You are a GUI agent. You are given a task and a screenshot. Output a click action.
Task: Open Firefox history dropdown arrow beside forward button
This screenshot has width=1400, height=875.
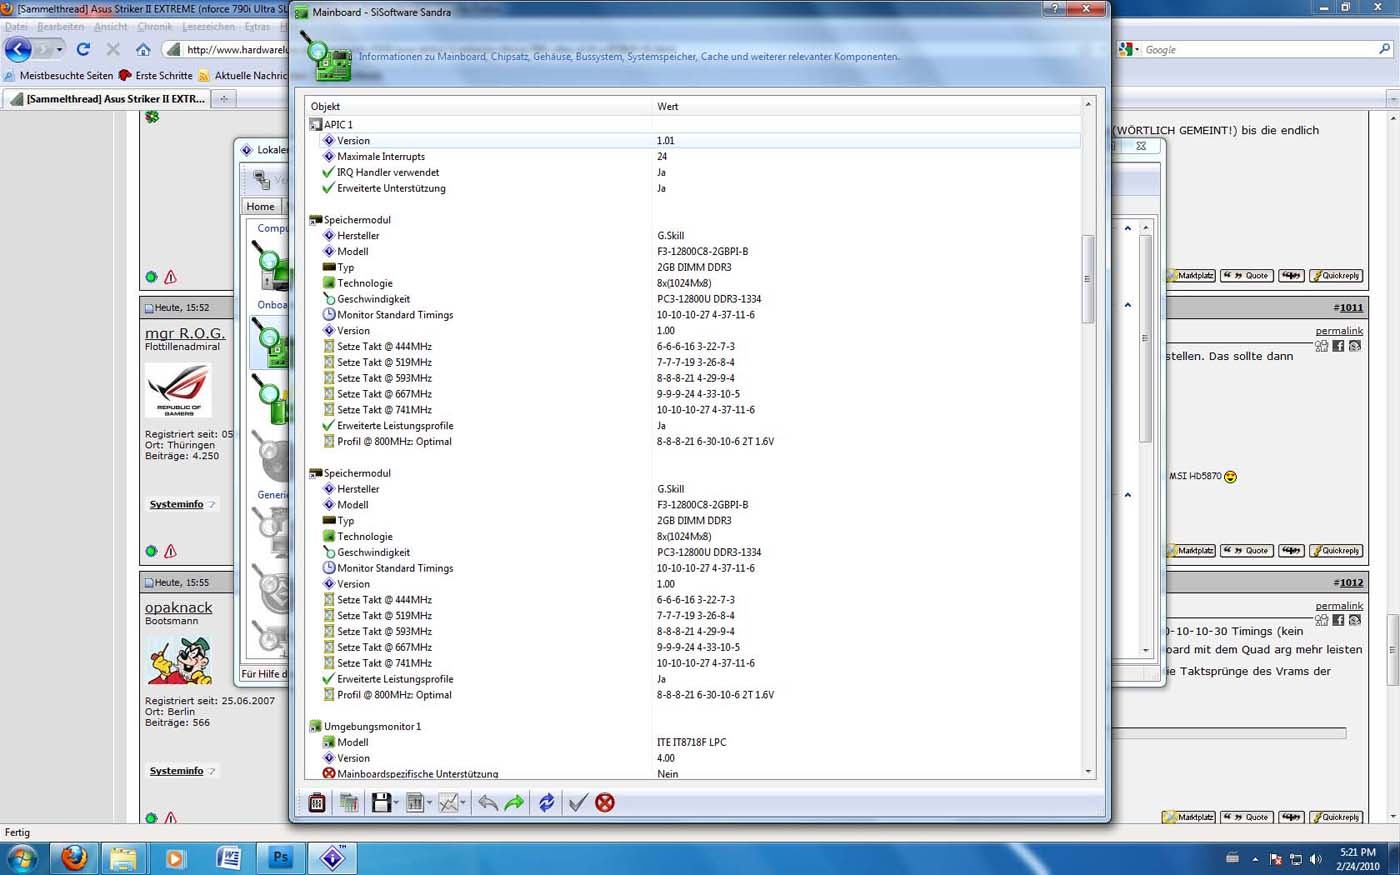coord(60,49)
